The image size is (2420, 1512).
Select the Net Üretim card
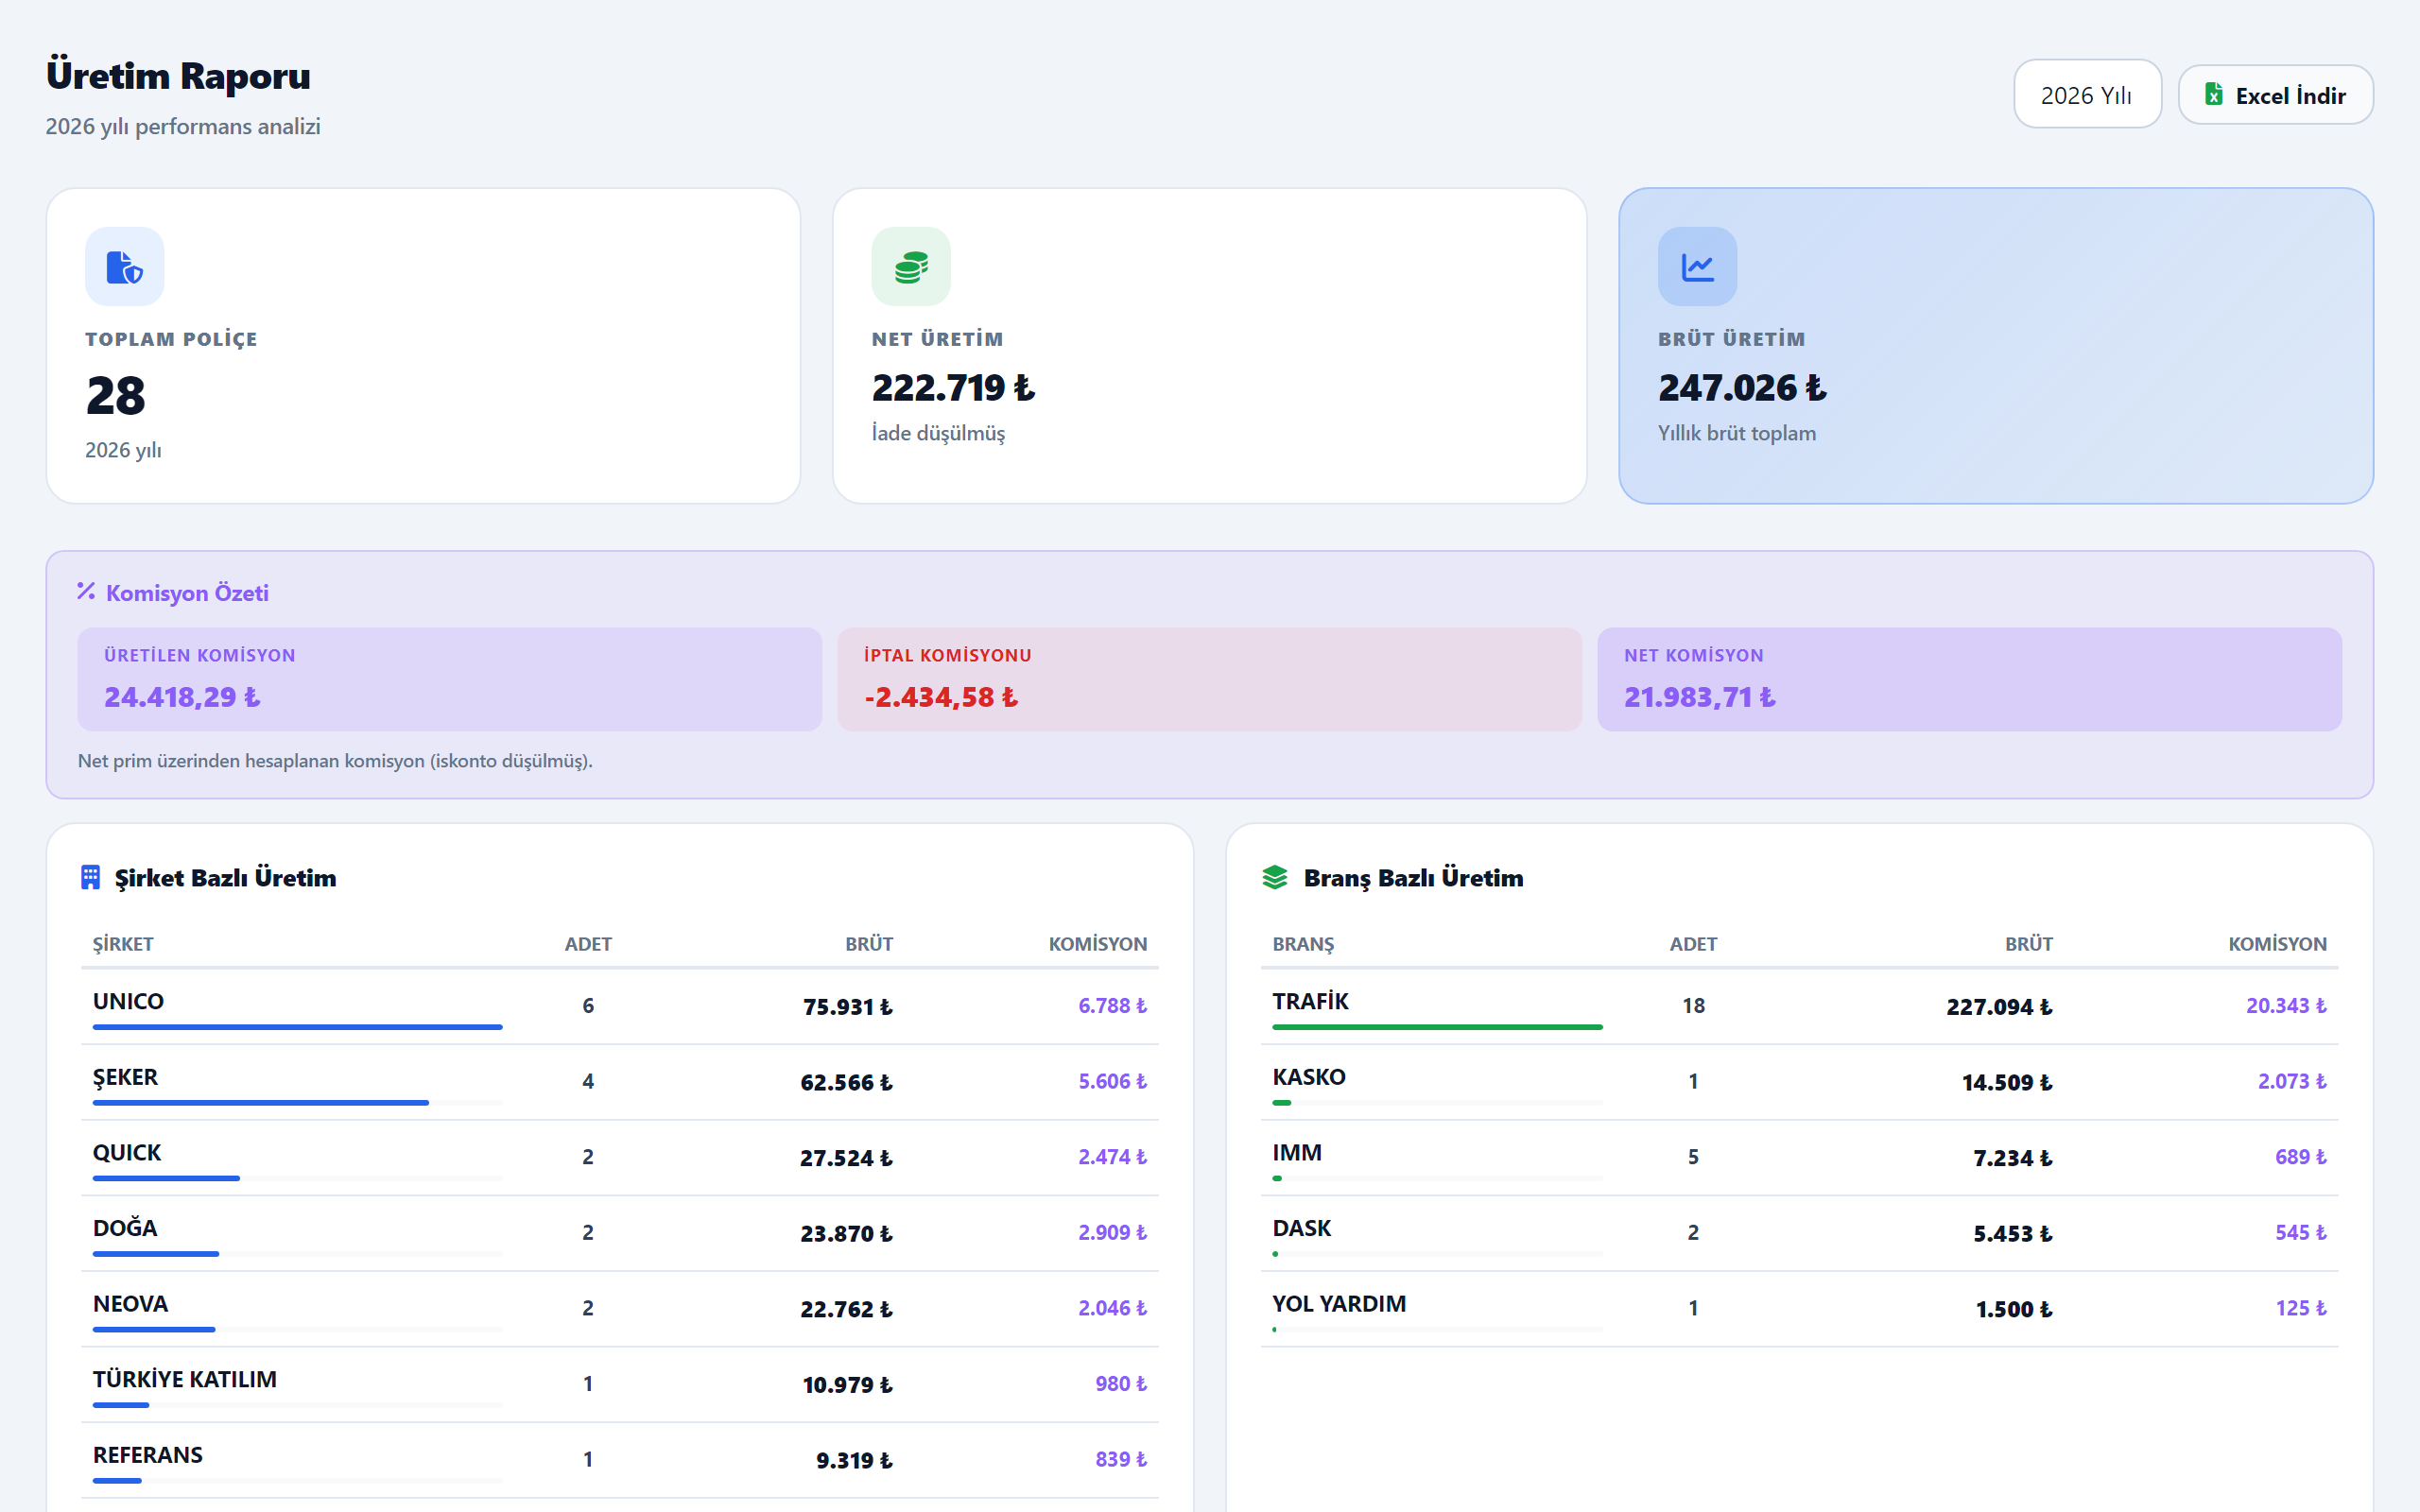click(x=1209, y=346)
